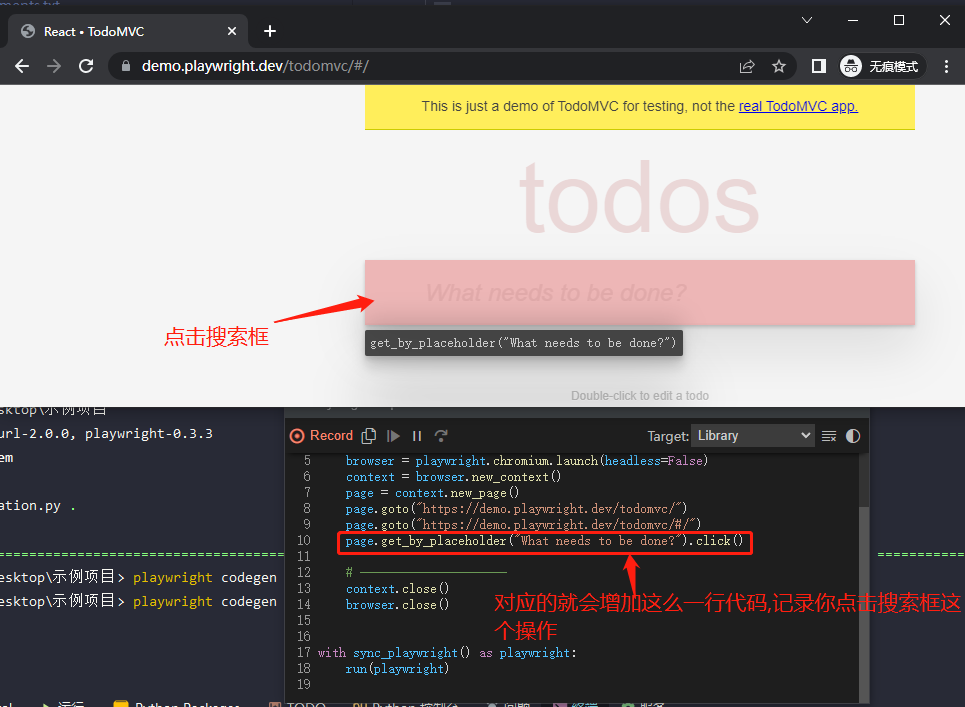Viewport: 965px width, 707px height.
Task: Go back to the previous page
Action: 22,66
